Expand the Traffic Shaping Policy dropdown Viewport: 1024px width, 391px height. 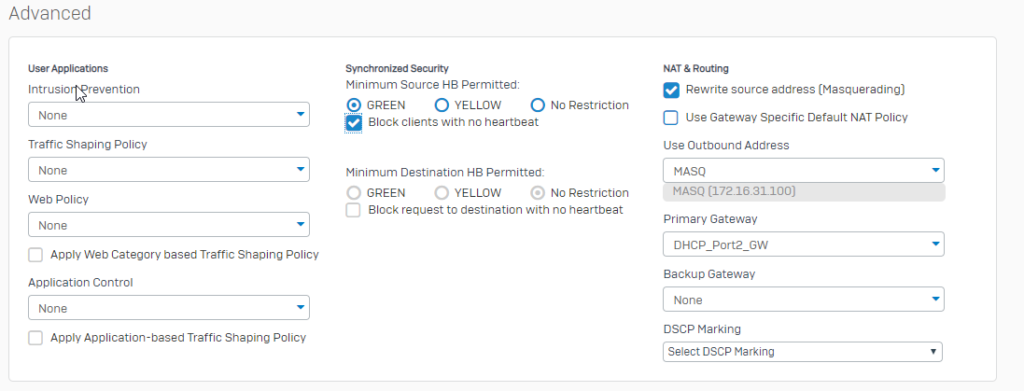[168, 170]
